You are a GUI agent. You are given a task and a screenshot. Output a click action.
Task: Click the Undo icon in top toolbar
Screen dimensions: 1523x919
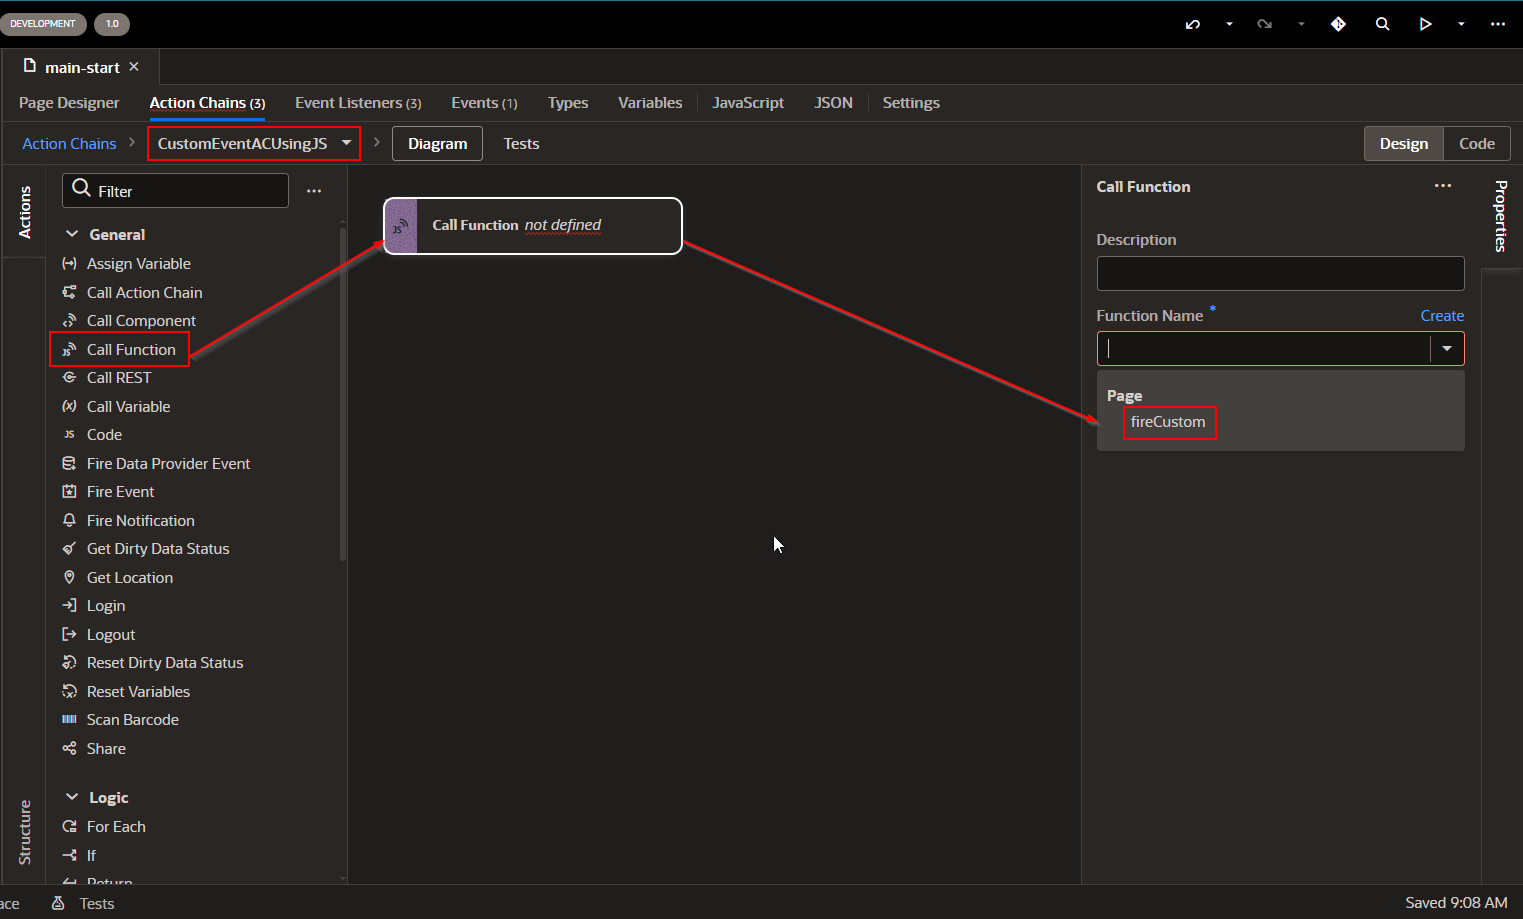[x=1192, y=24]
